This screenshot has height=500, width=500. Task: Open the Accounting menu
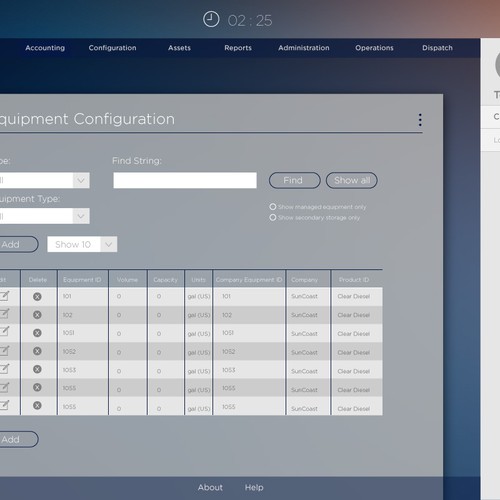(45, 48)
